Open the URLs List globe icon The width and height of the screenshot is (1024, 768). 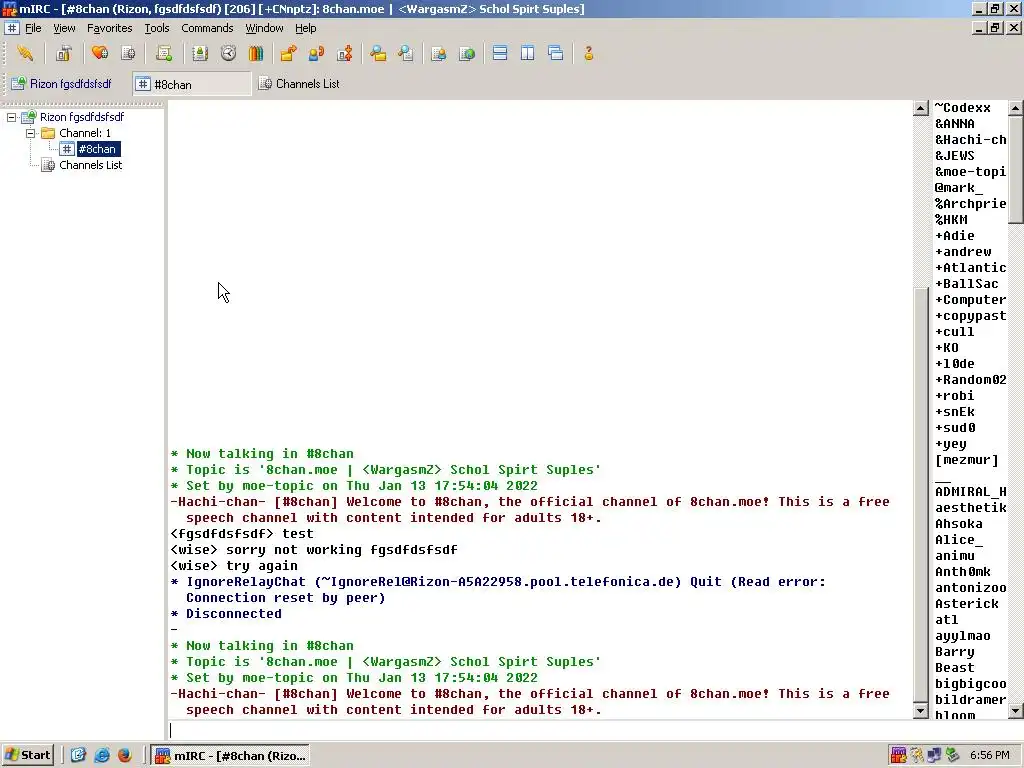[x=467, y=54]
